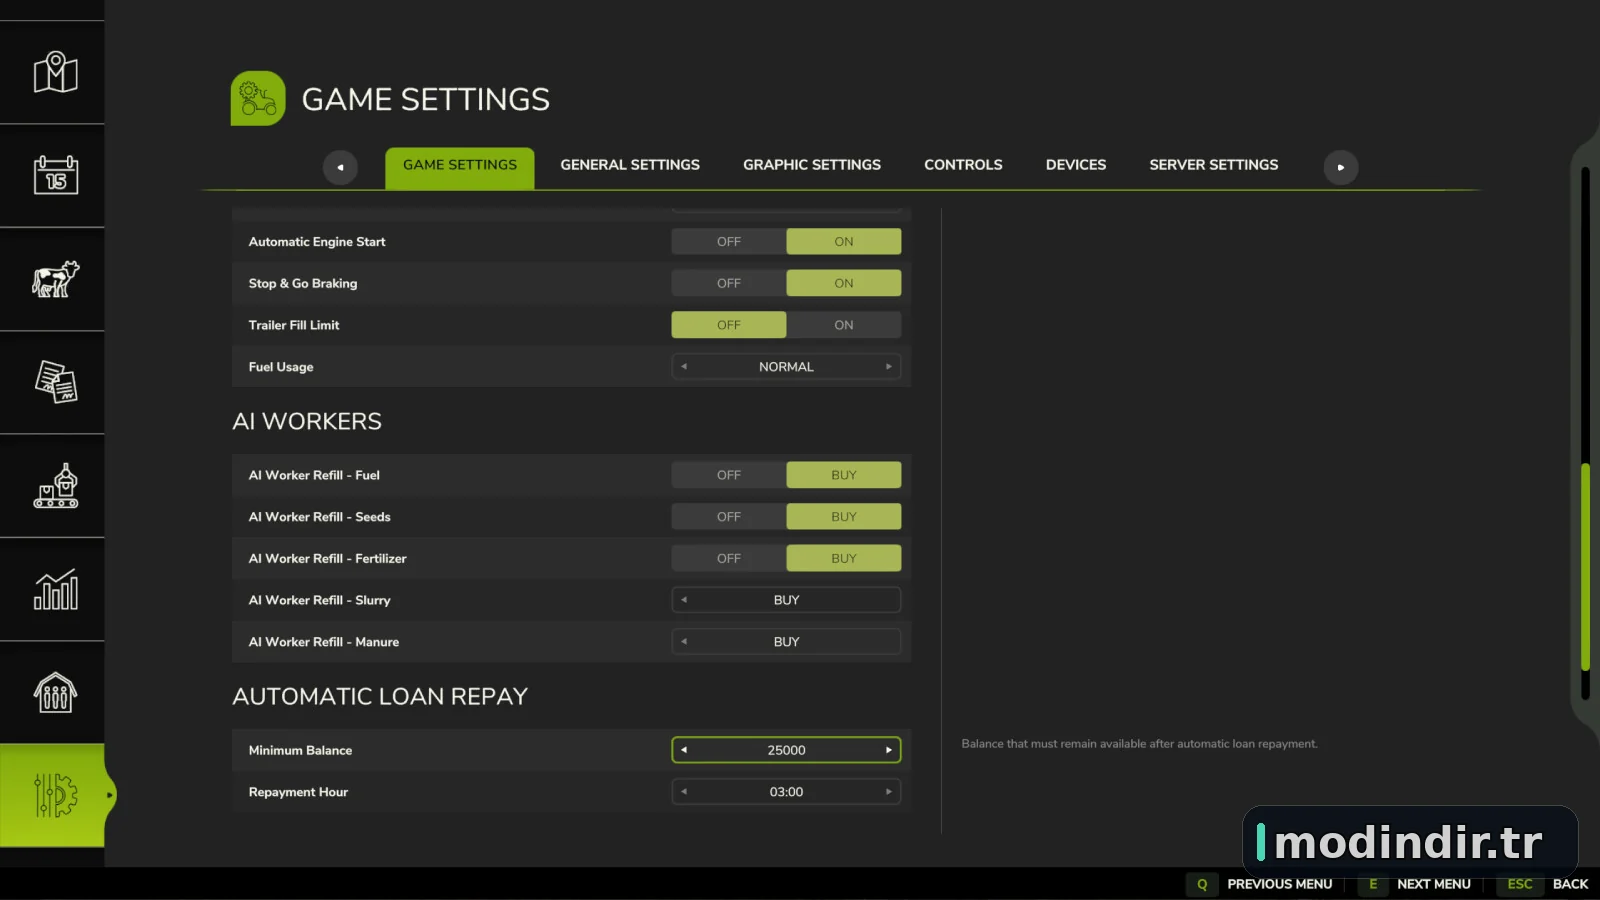Go to previous tab with left arrow
The image size is (1600, 900).
(x=340, y=167)
